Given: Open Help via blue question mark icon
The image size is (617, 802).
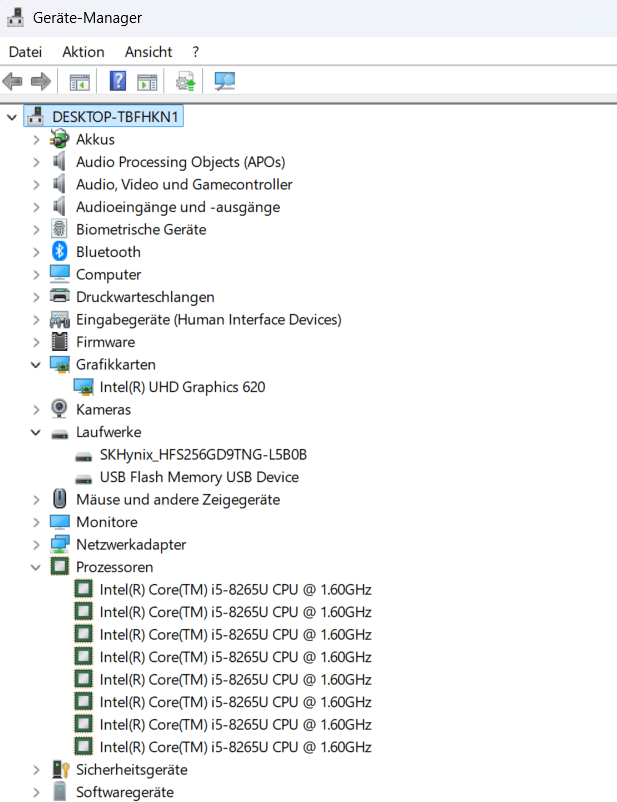Looking at the screenshot, I should [x=118, y=81].
